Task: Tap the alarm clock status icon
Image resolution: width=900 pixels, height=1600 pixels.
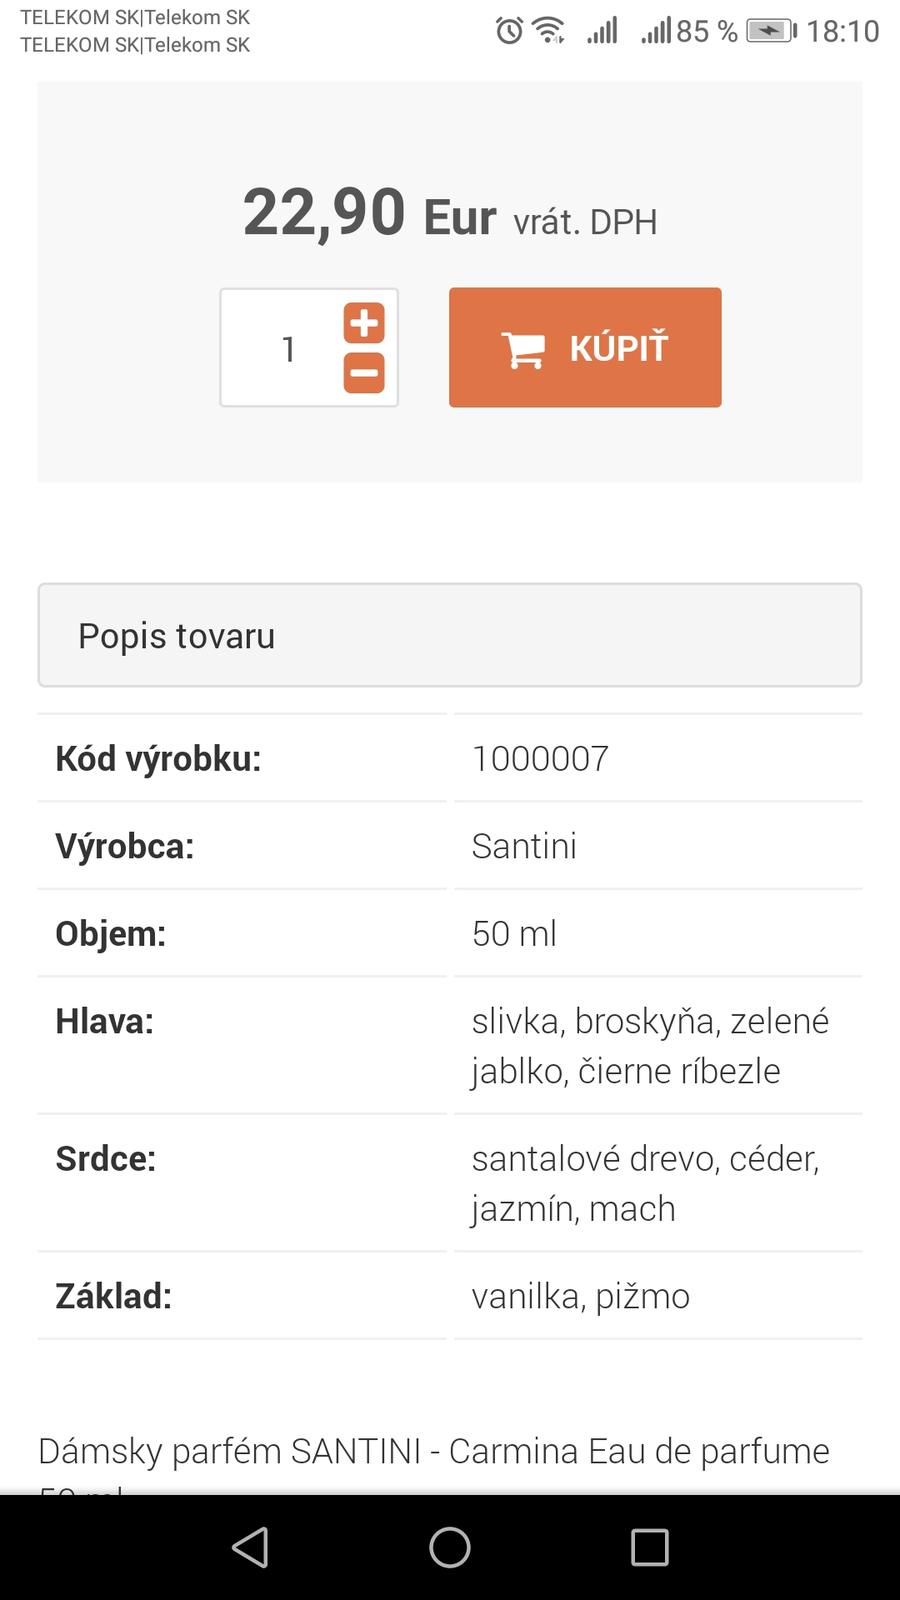Action: pyautogui.click(x=509, y=31)
